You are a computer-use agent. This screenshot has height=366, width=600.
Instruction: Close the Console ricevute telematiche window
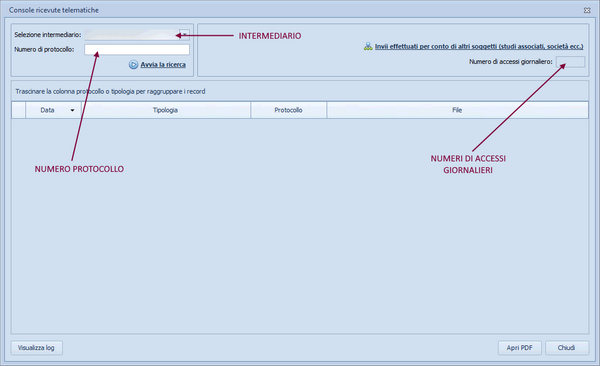(587, 10)
